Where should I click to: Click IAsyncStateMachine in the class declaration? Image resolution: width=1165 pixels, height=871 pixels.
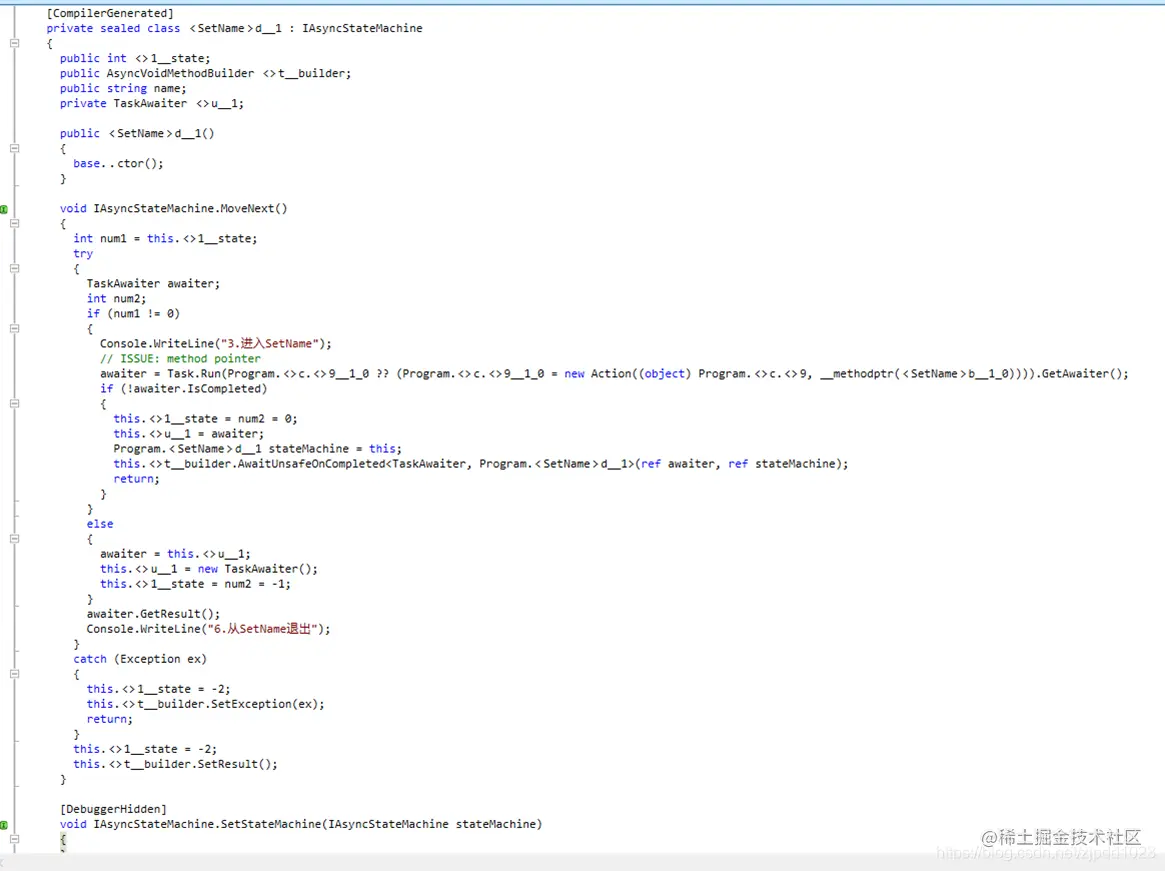pyautogui.click(x=362, y=28)
